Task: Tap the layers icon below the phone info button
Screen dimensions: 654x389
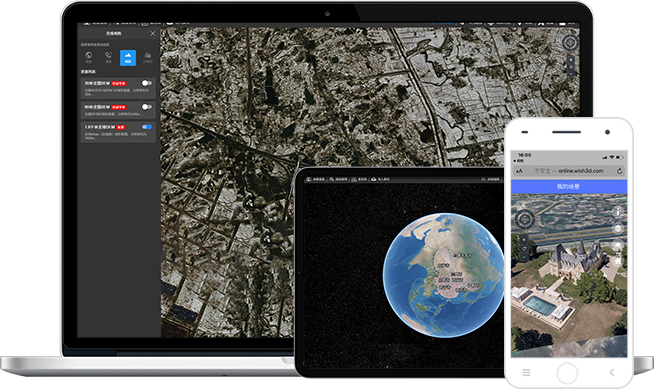Action: 617,228
